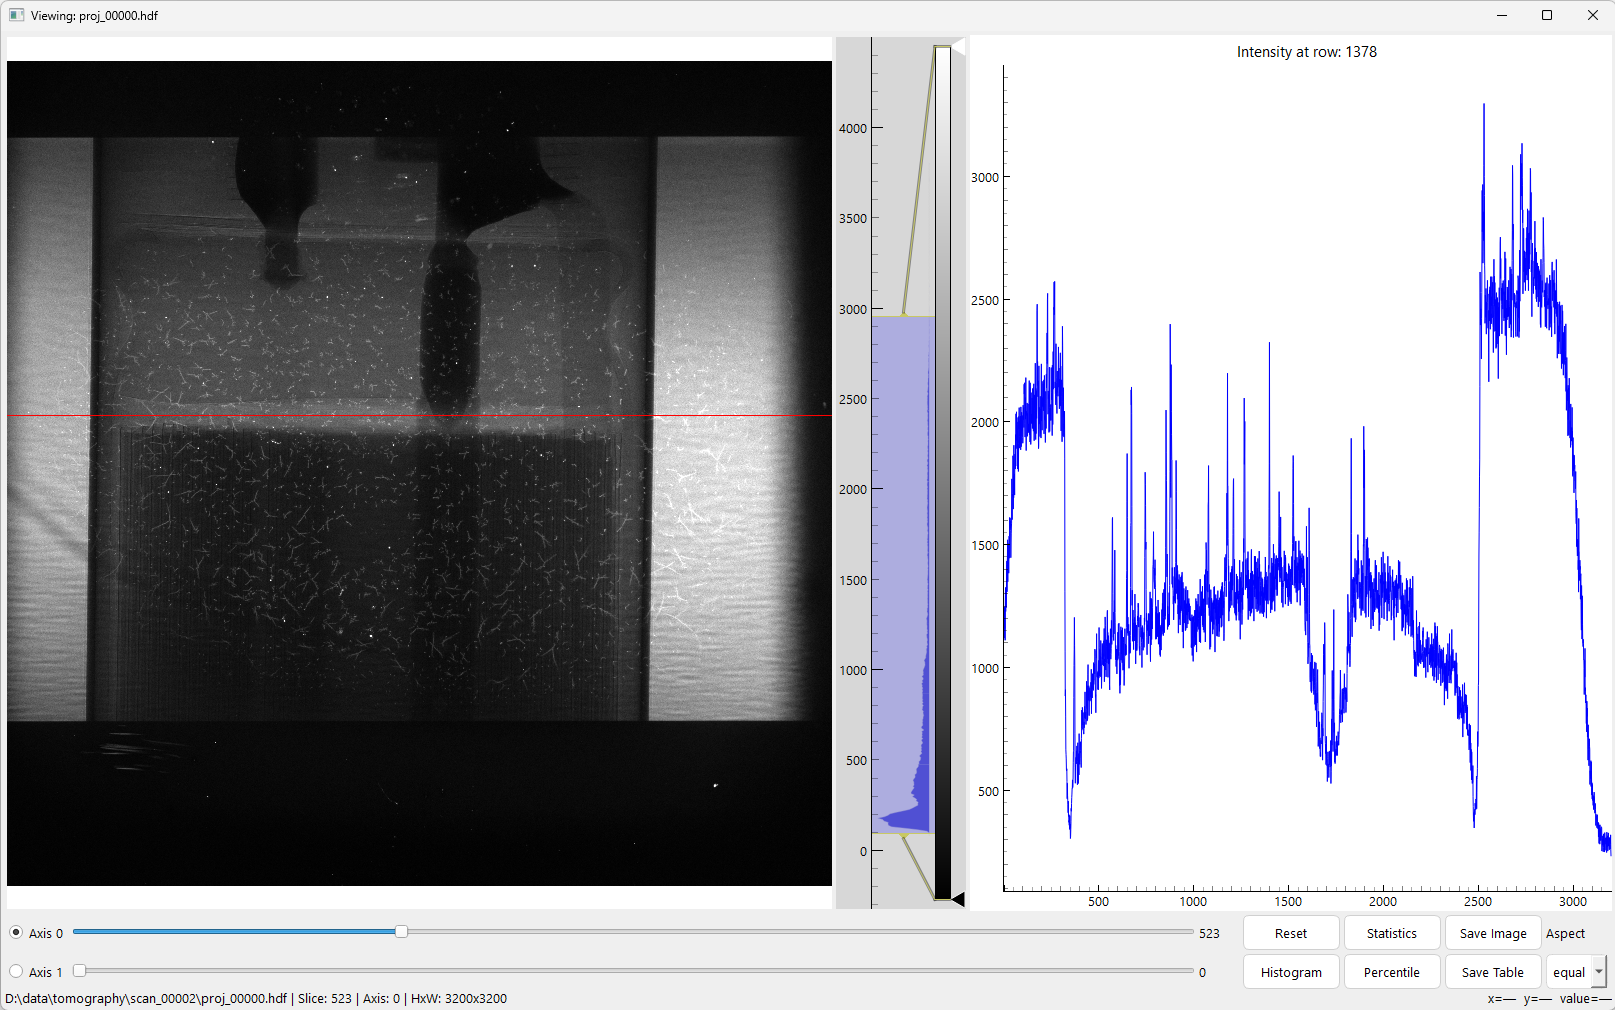Open the Aspect "equal" dropdown
Screen dimensions: 1615x1010
pyautogui.click(x=1575, y=972)
